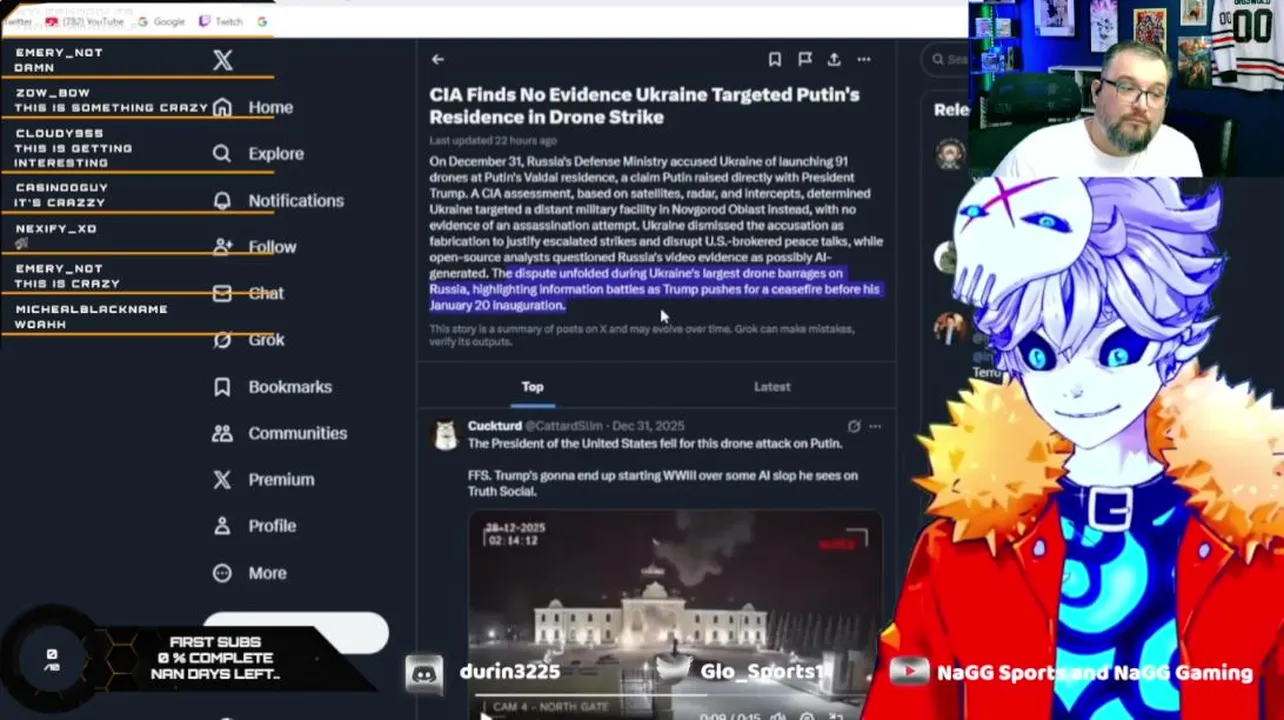Click the post text 'The President of the United States'
The height and width of the screenshot is (720, 1284).
point(655,443)
